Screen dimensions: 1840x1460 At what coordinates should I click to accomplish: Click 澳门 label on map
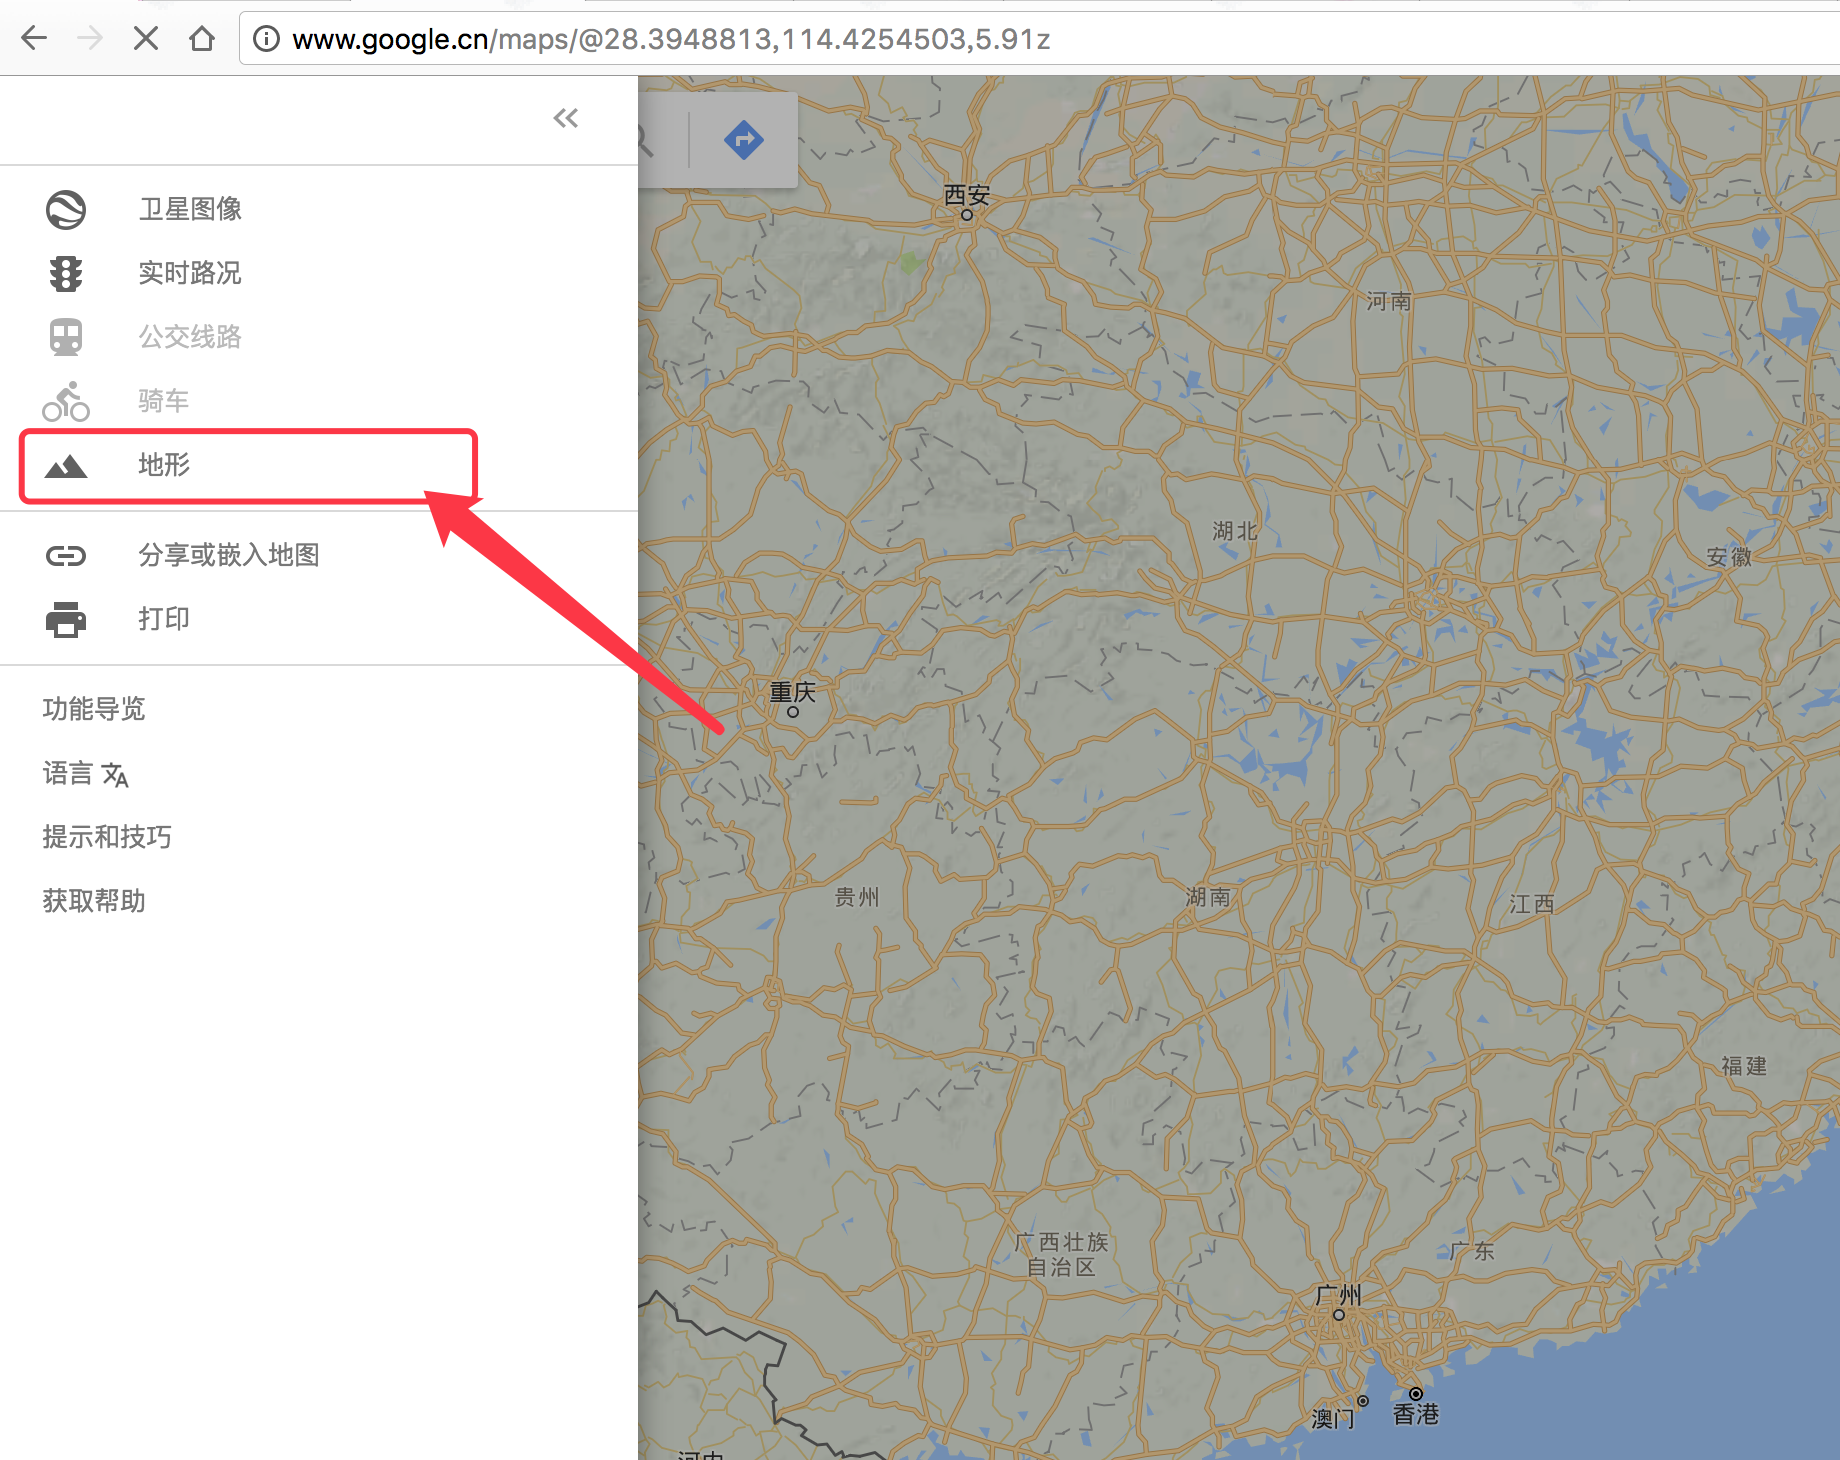click(x=1333, y=1419)
